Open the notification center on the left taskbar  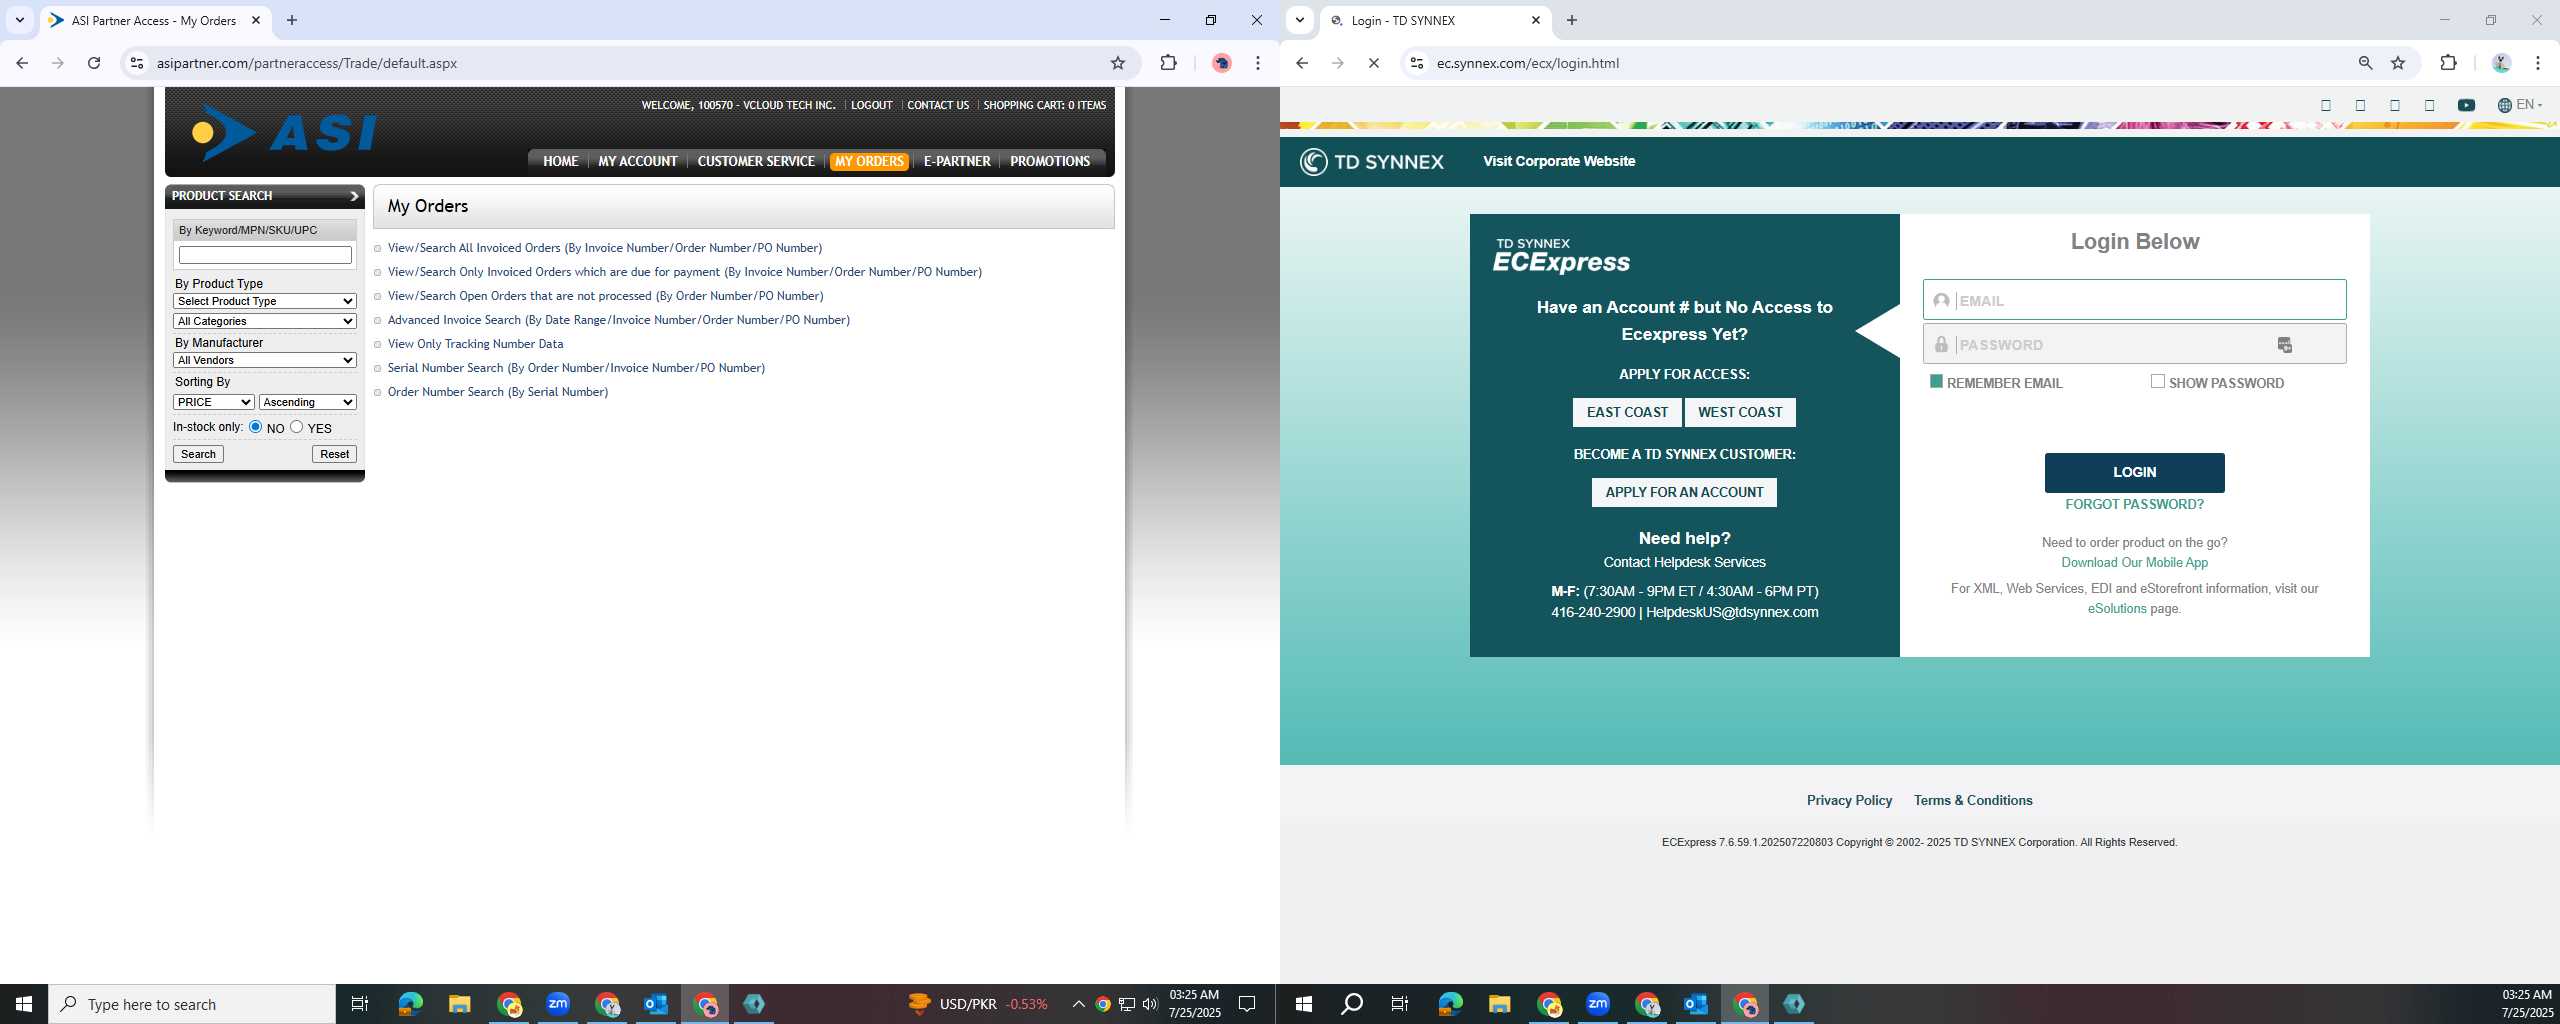point(1247,1004)
